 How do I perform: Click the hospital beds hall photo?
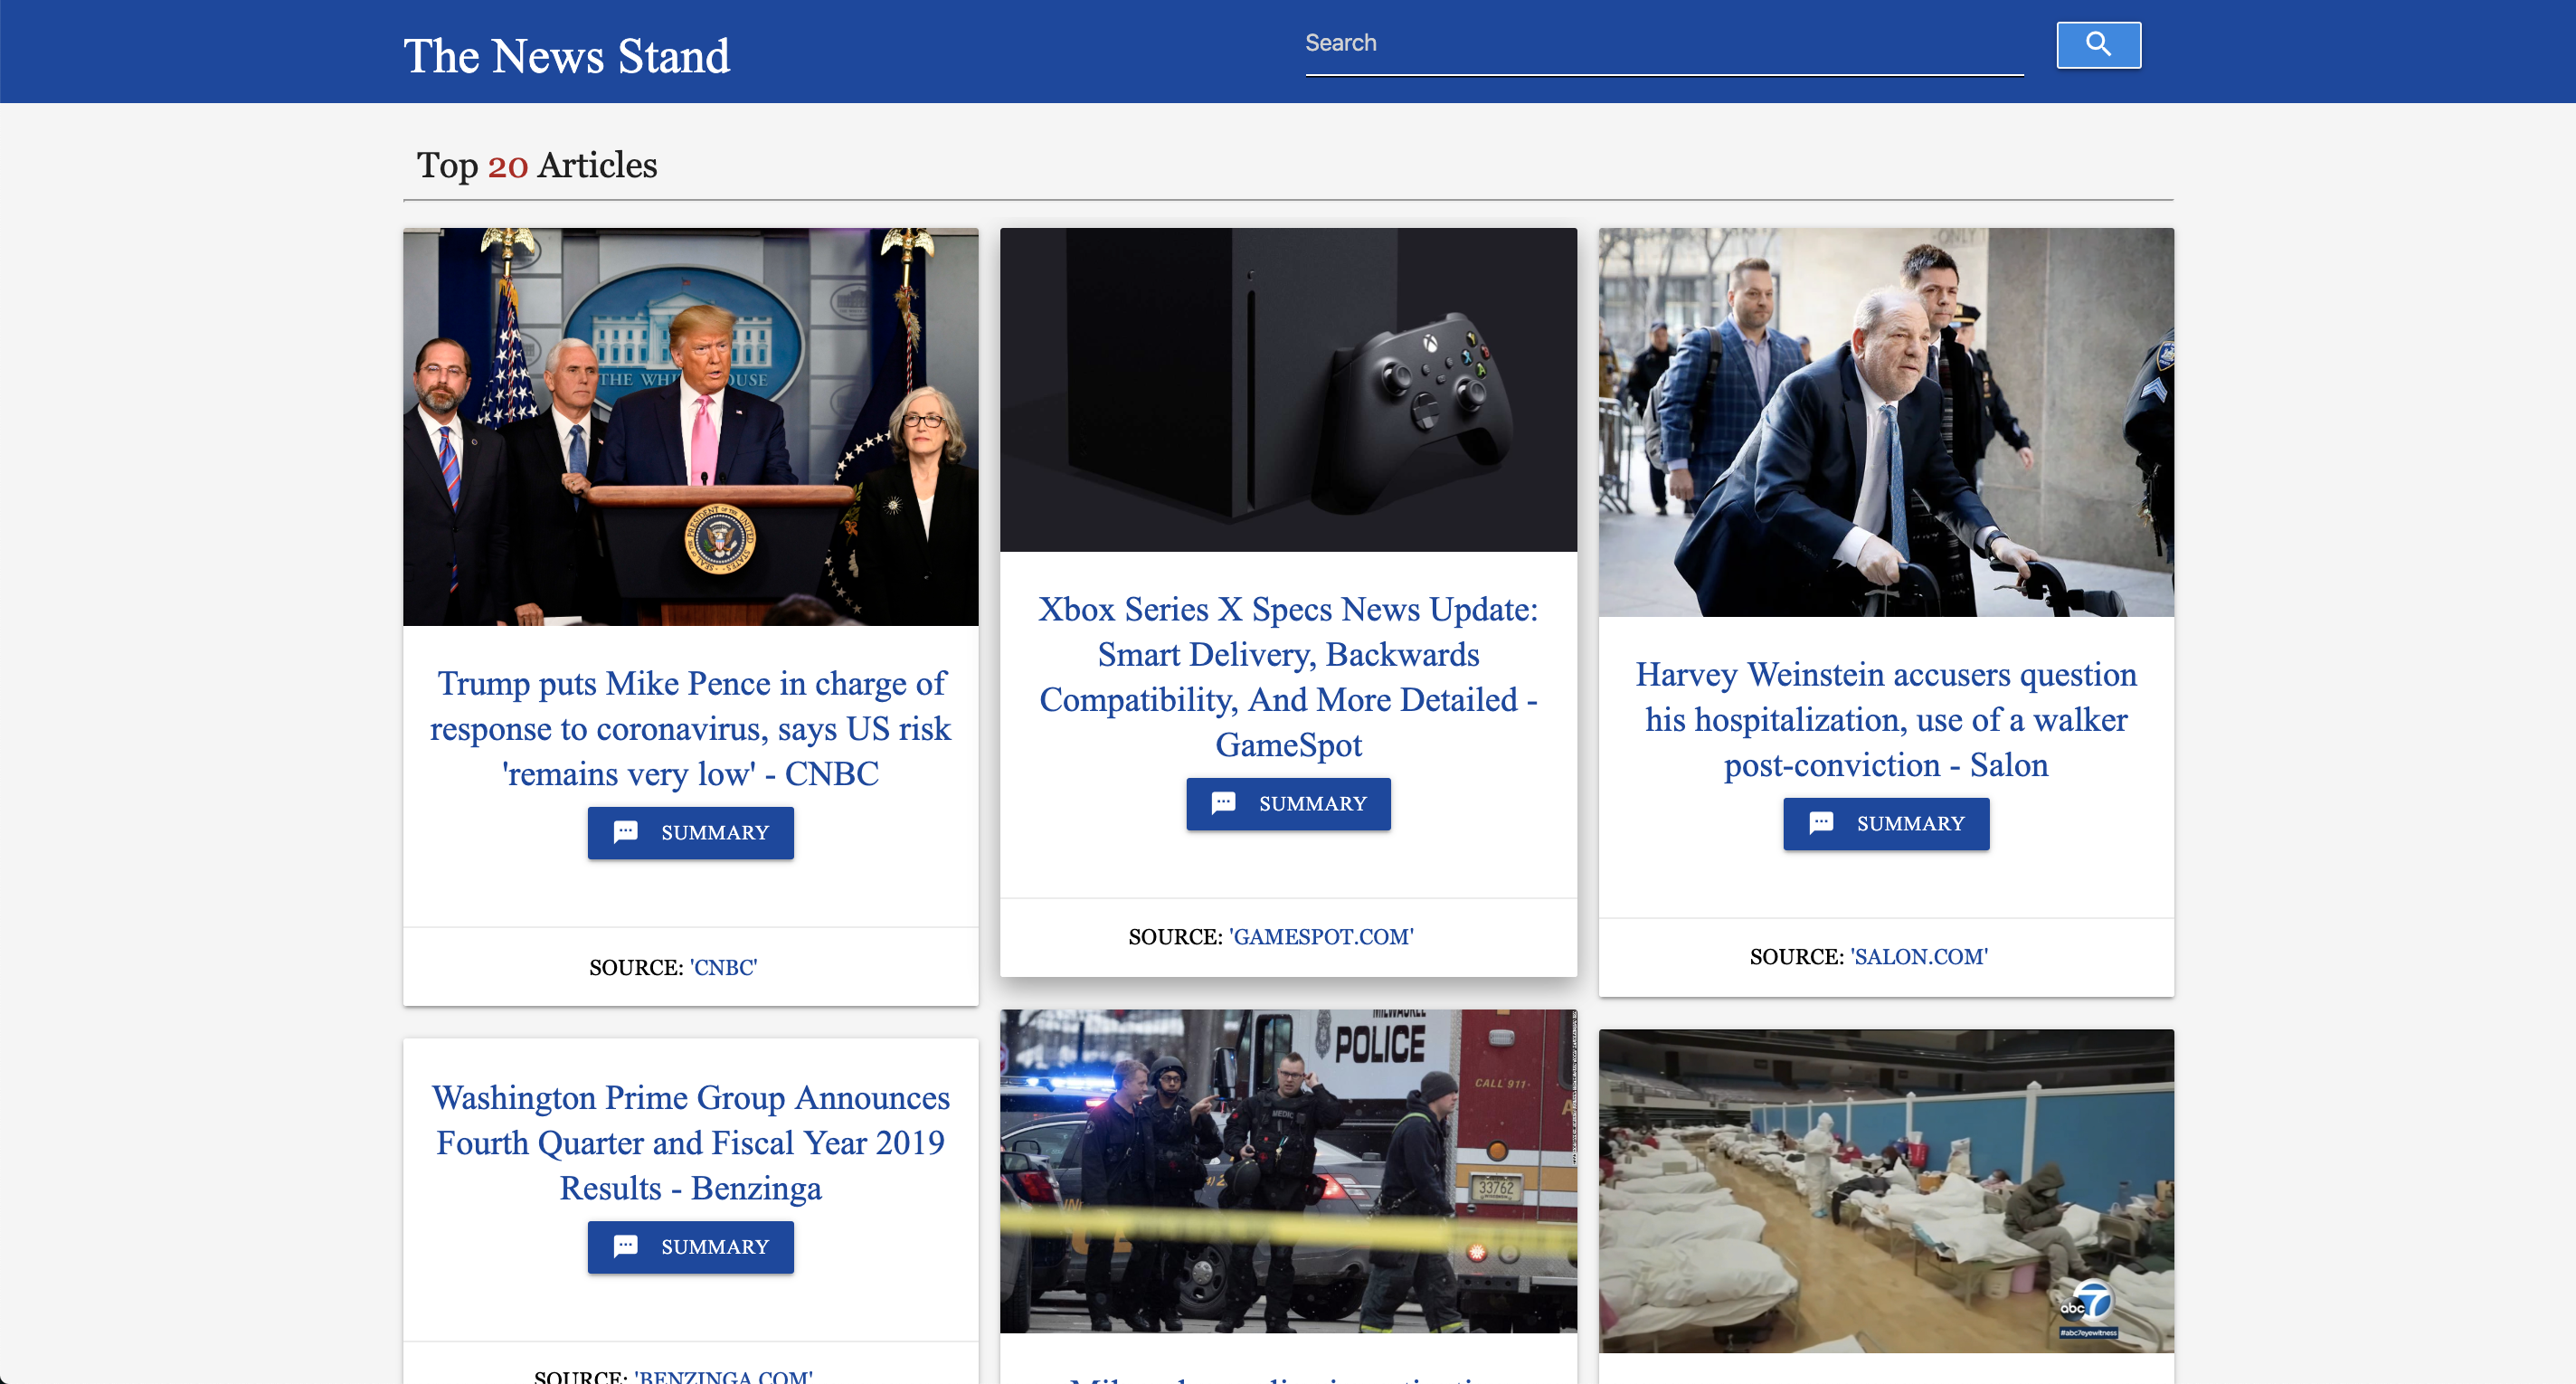1885,1191
